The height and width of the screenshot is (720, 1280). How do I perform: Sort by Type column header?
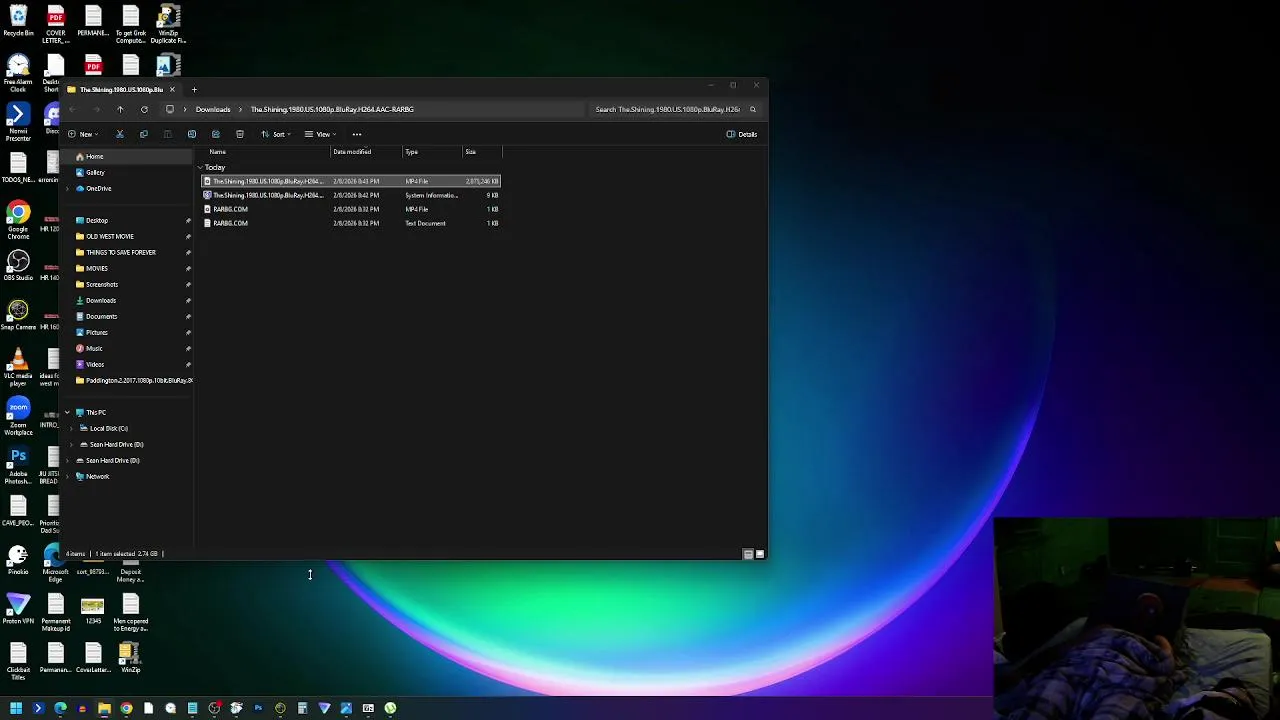[x=432, y=152]
